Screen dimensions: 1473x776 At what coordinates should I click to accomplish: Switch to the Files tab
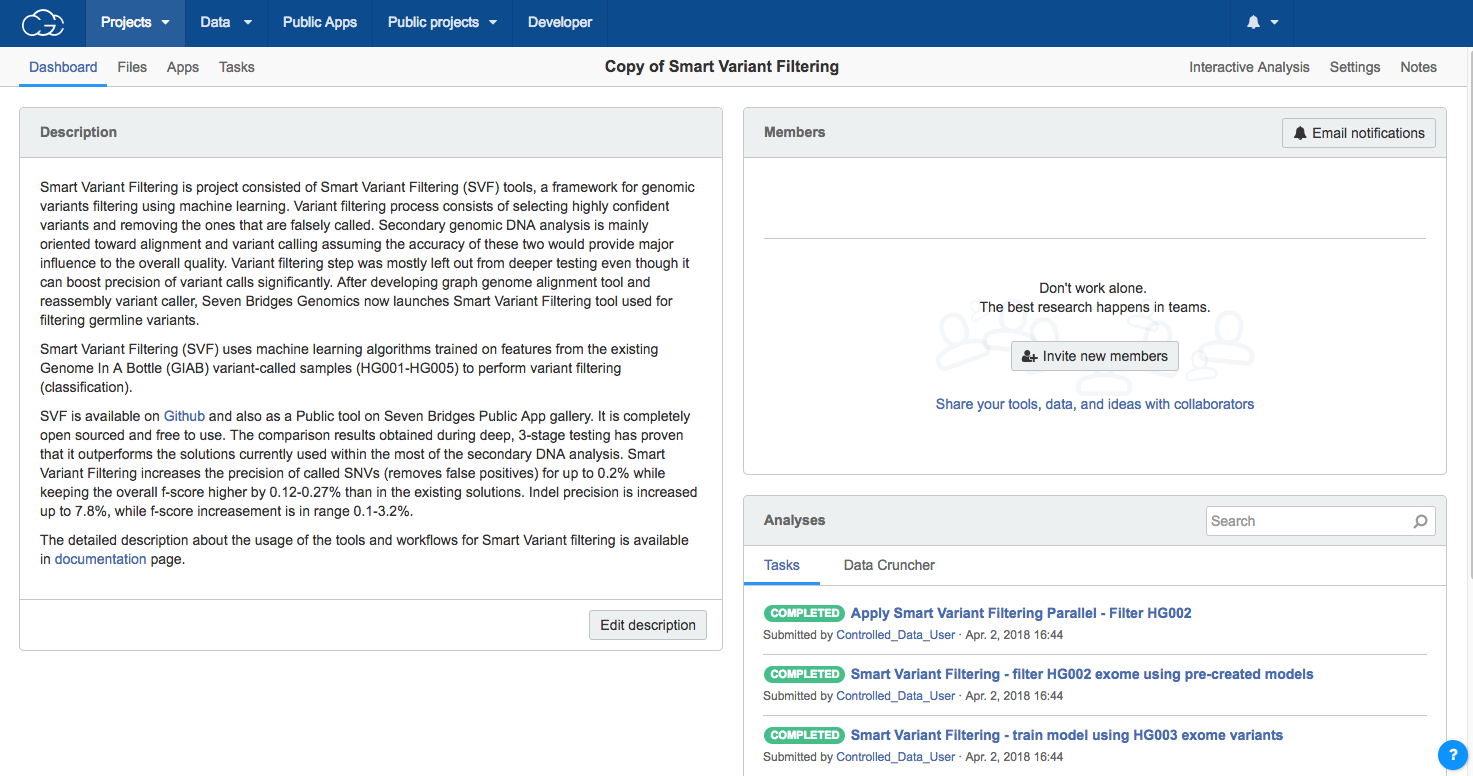(132, 67)
